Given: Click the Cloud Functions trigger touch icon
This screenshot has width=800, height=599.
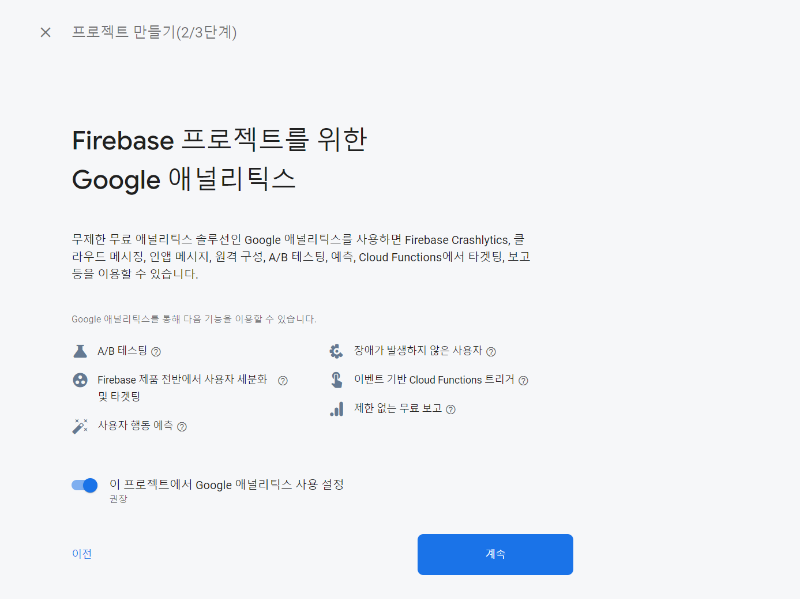Looking at the screenshot, I should click(x=336, y=380).
